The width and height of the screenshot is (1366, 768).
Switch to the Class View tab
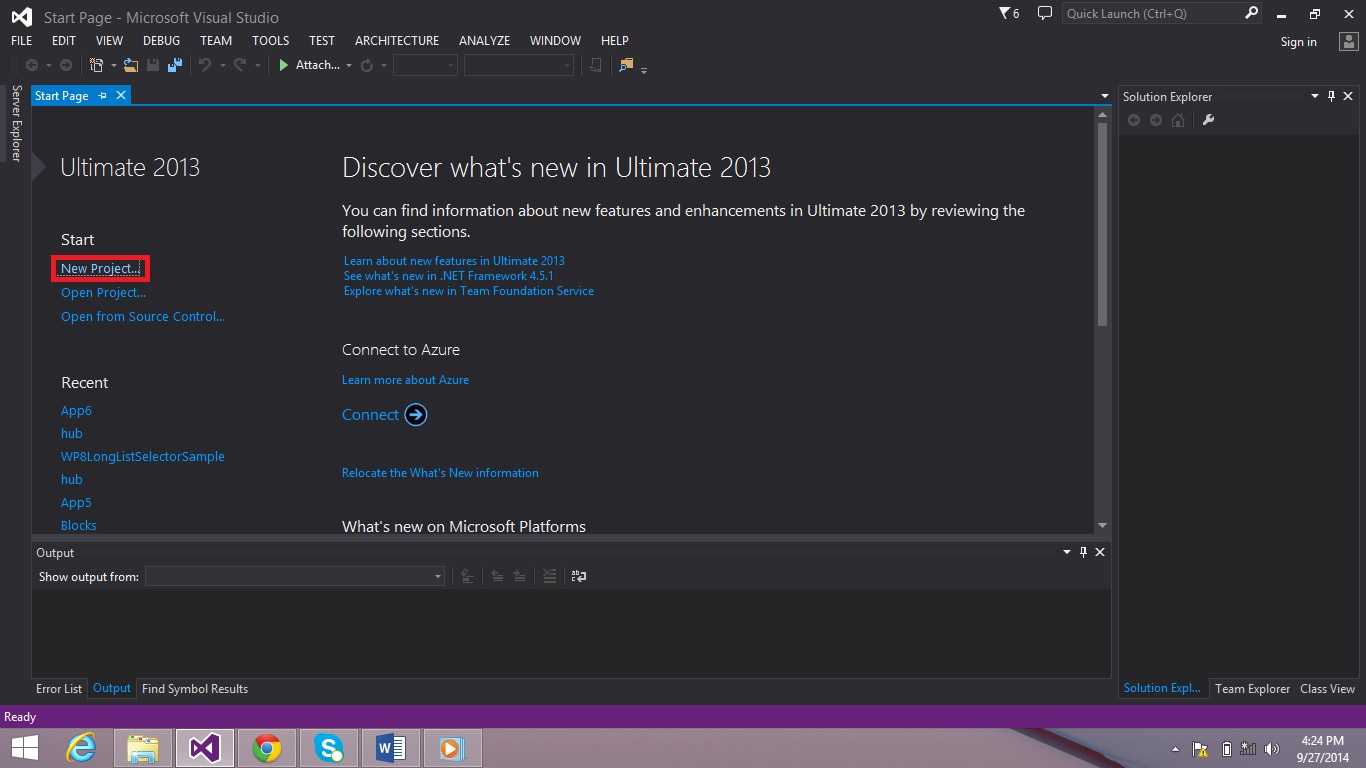coord(1327,689)
